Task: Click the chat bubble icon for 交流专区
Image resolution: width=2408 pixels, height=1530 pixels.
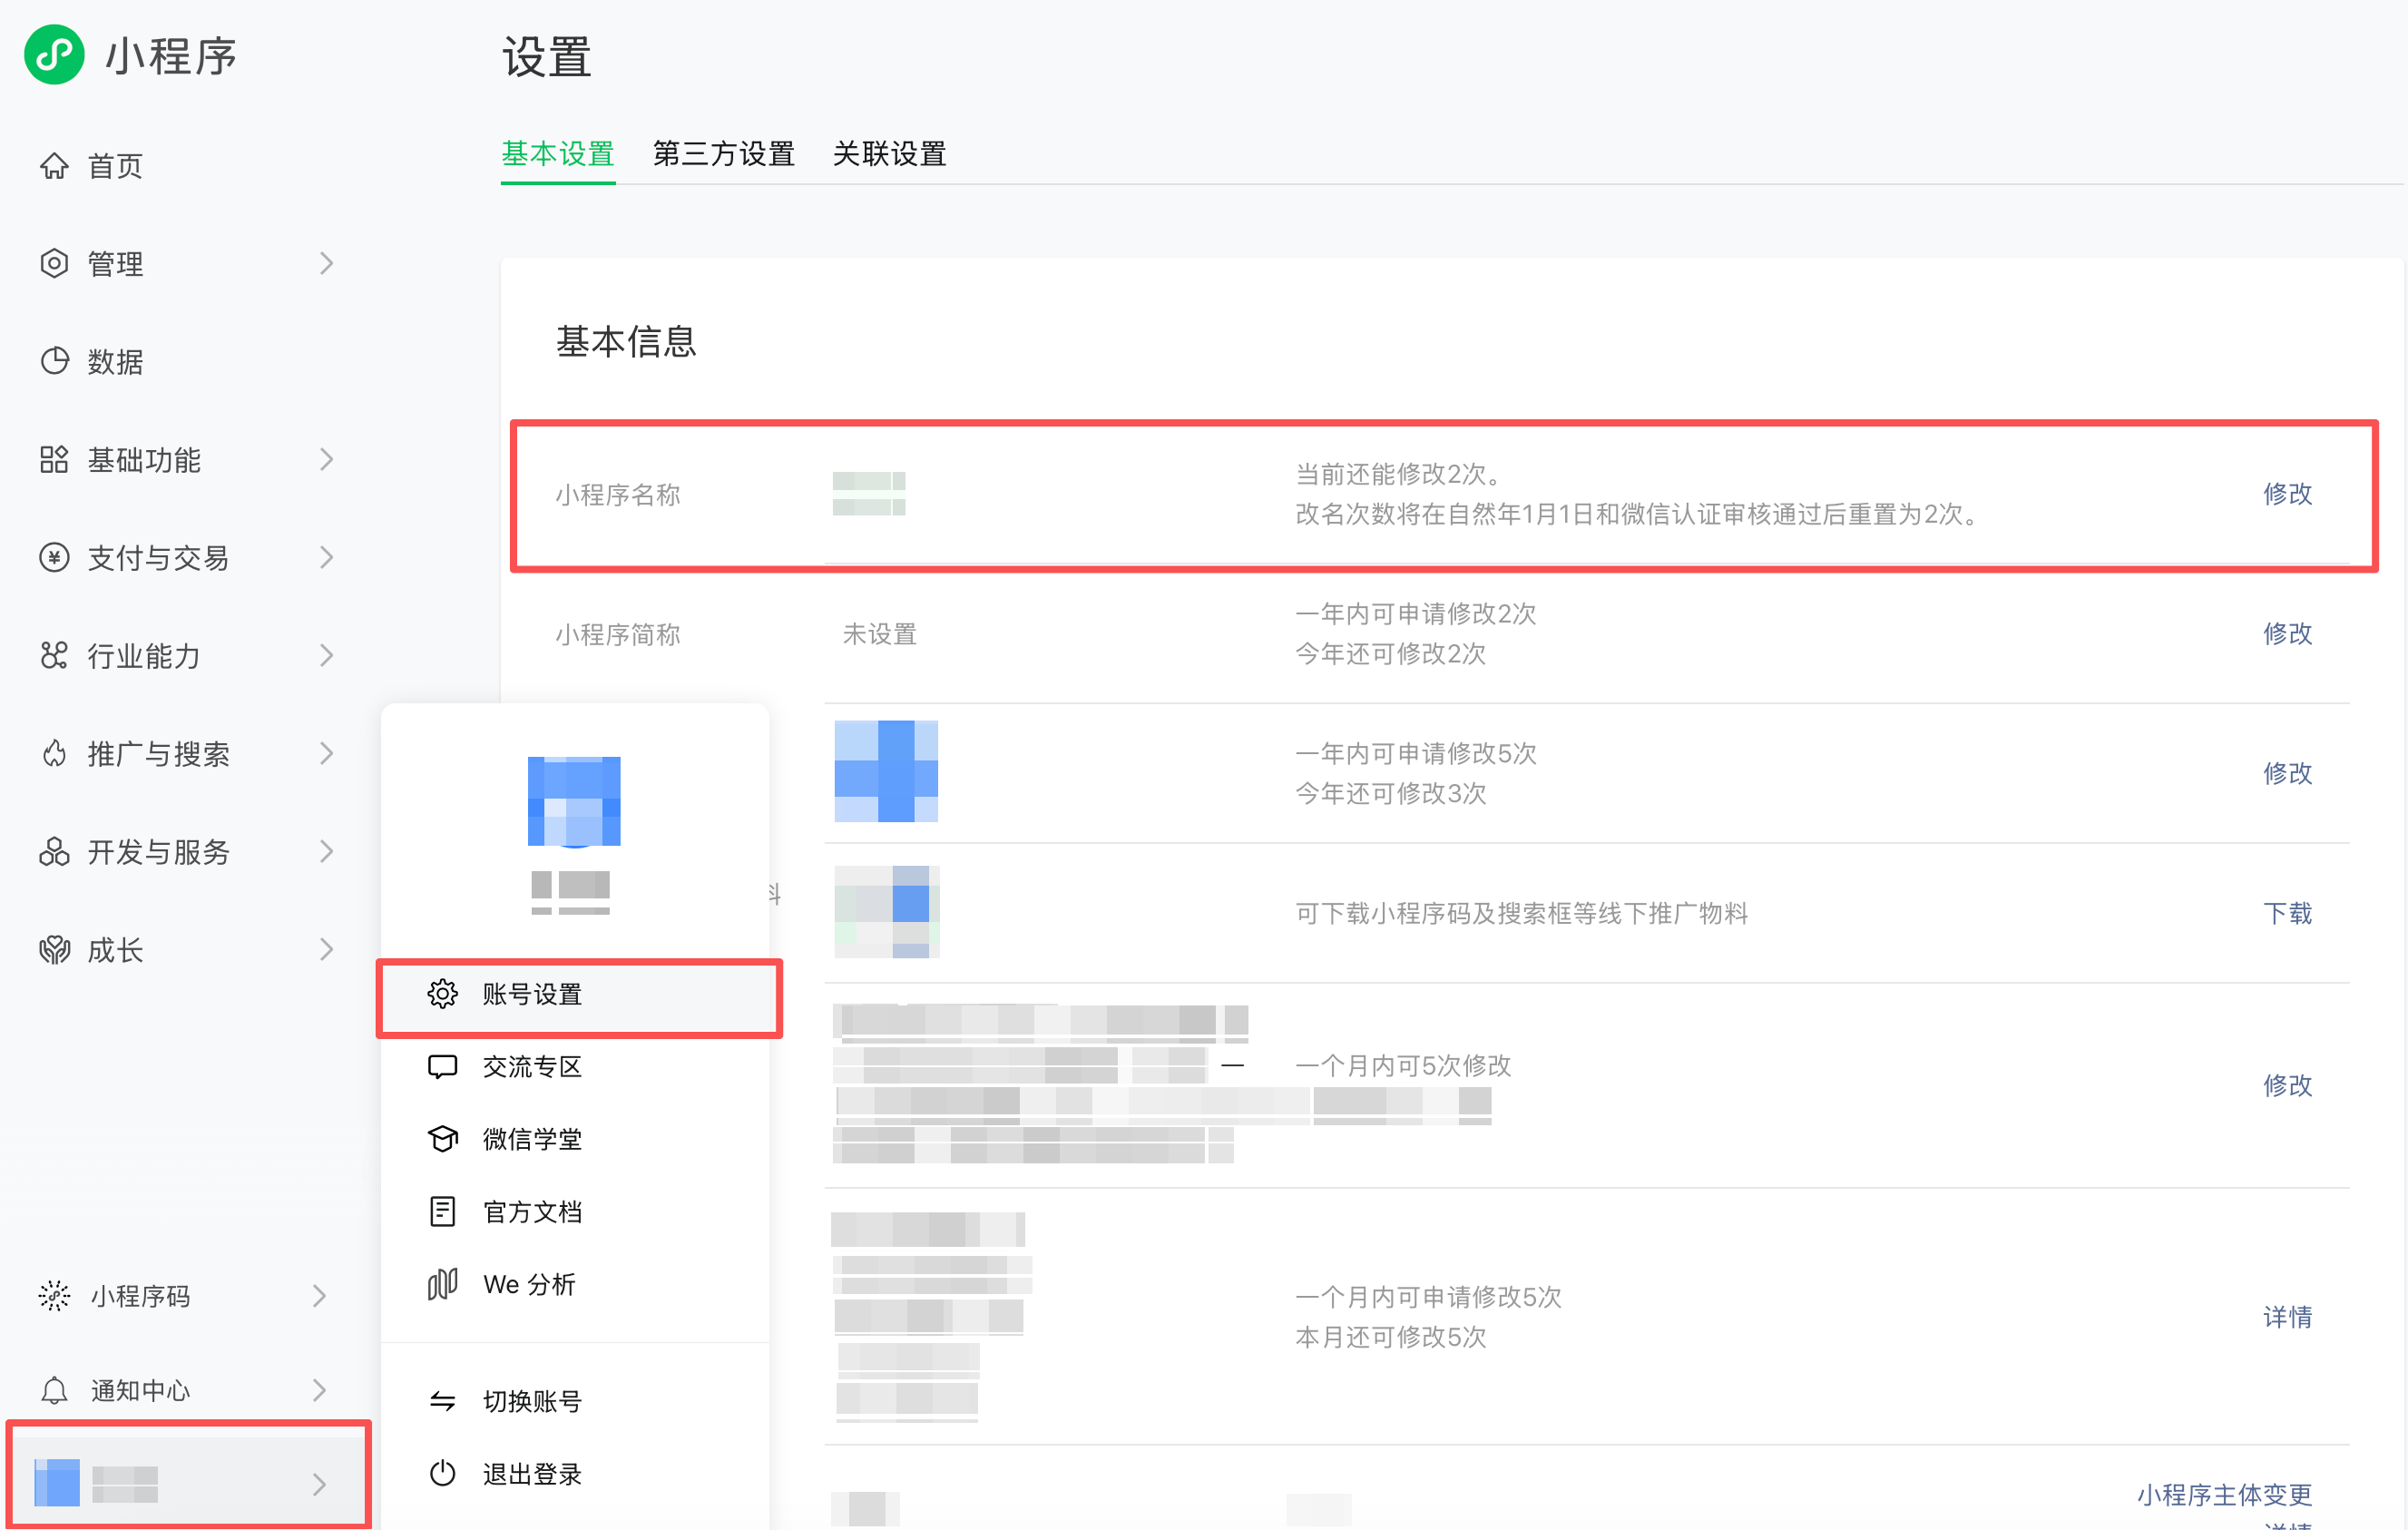Action: tap(442, 1067)
